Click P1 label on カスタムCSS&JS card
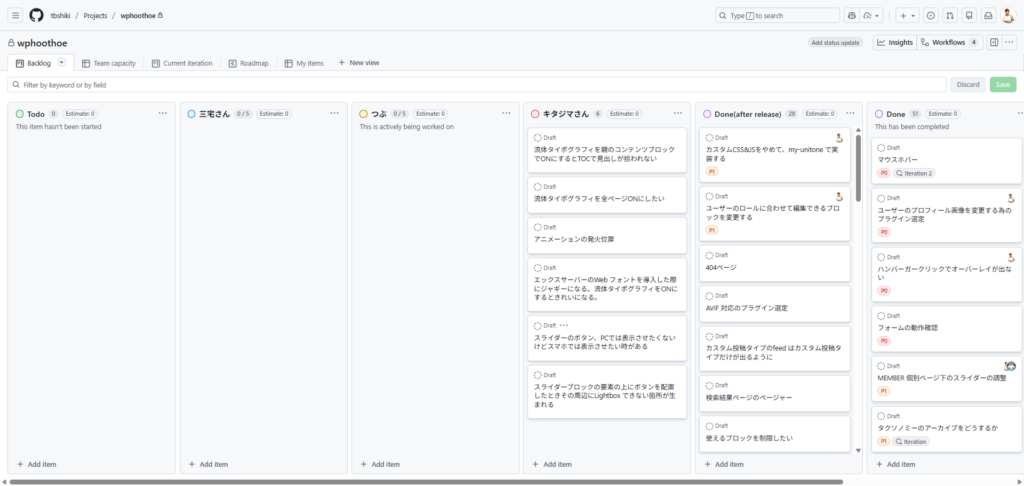This screenshot has width=1024, height=486. [712, 172]
